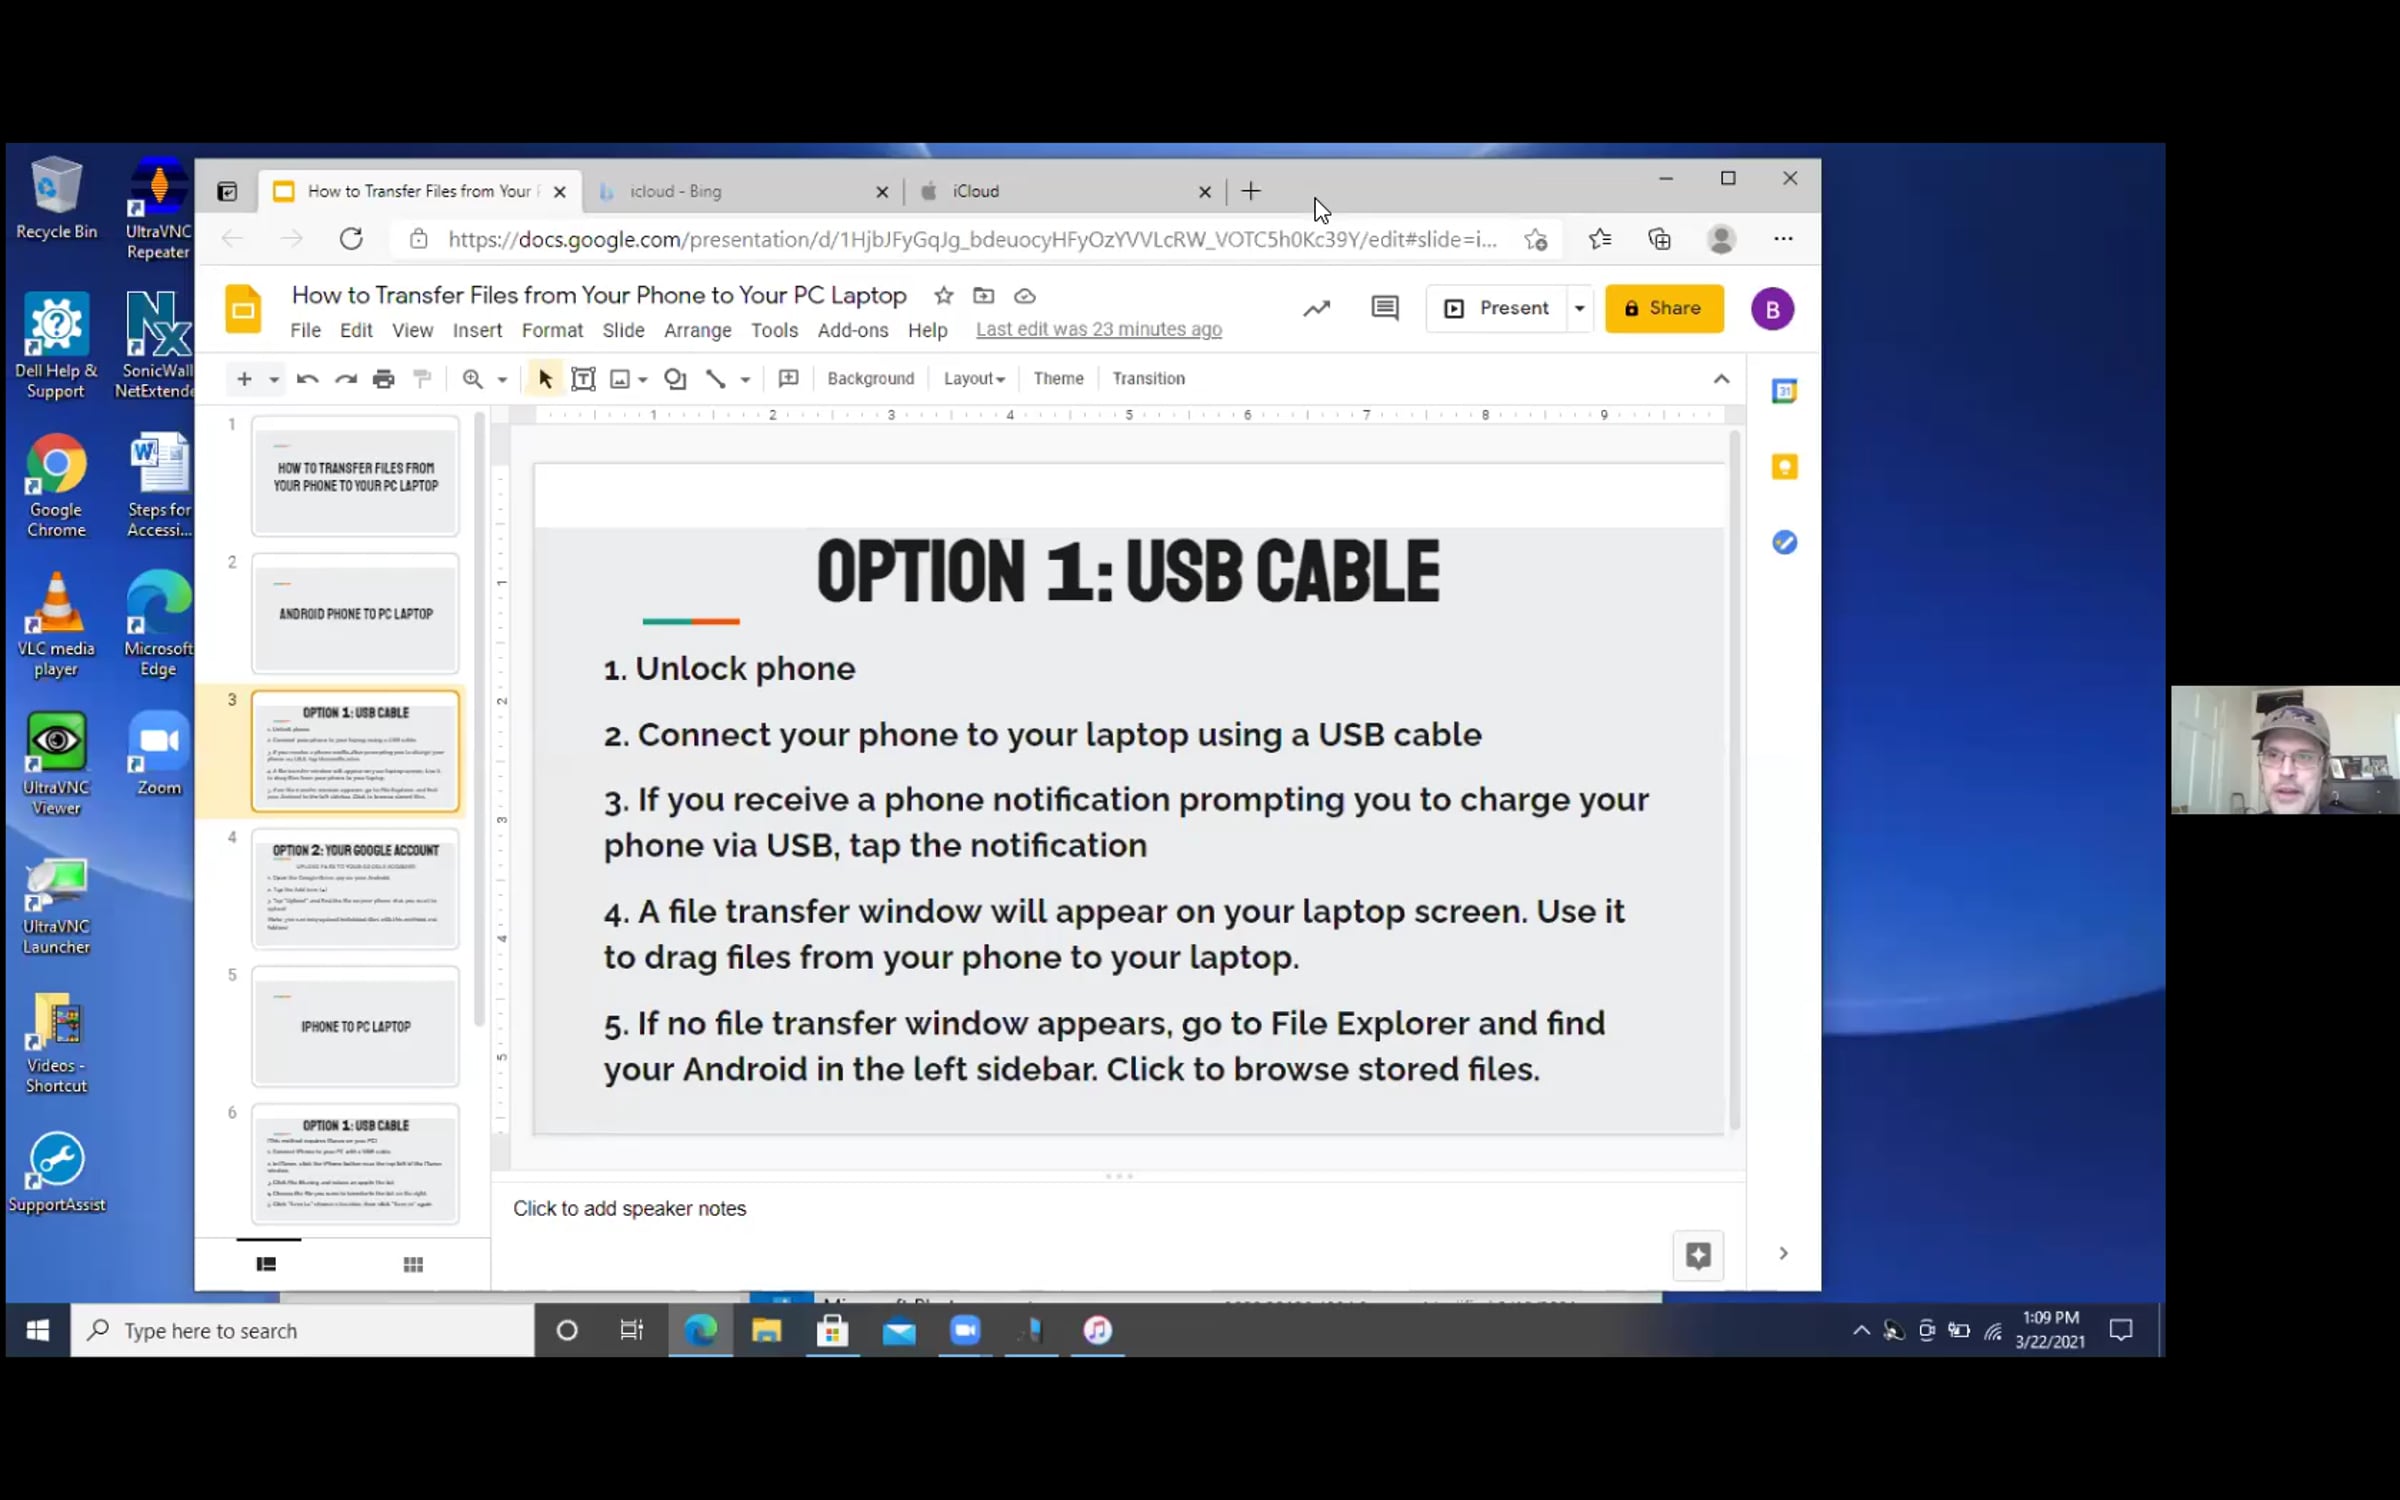The width and height of the screenshot is (2400, 1500).
Task: Open comment history icon
Action: pyautogui.click(x=1384, y=308)
